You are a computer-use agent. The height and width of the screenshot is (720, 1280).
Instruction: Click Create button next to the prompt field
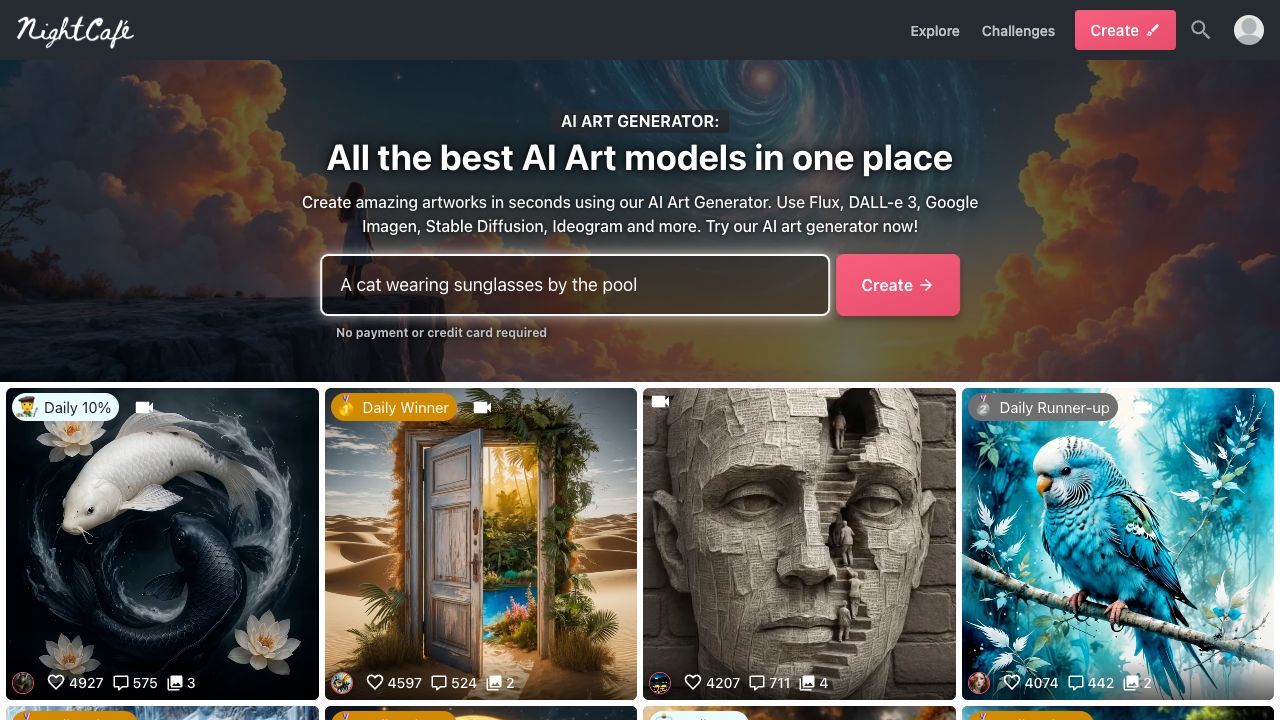[x=898, y=285]
